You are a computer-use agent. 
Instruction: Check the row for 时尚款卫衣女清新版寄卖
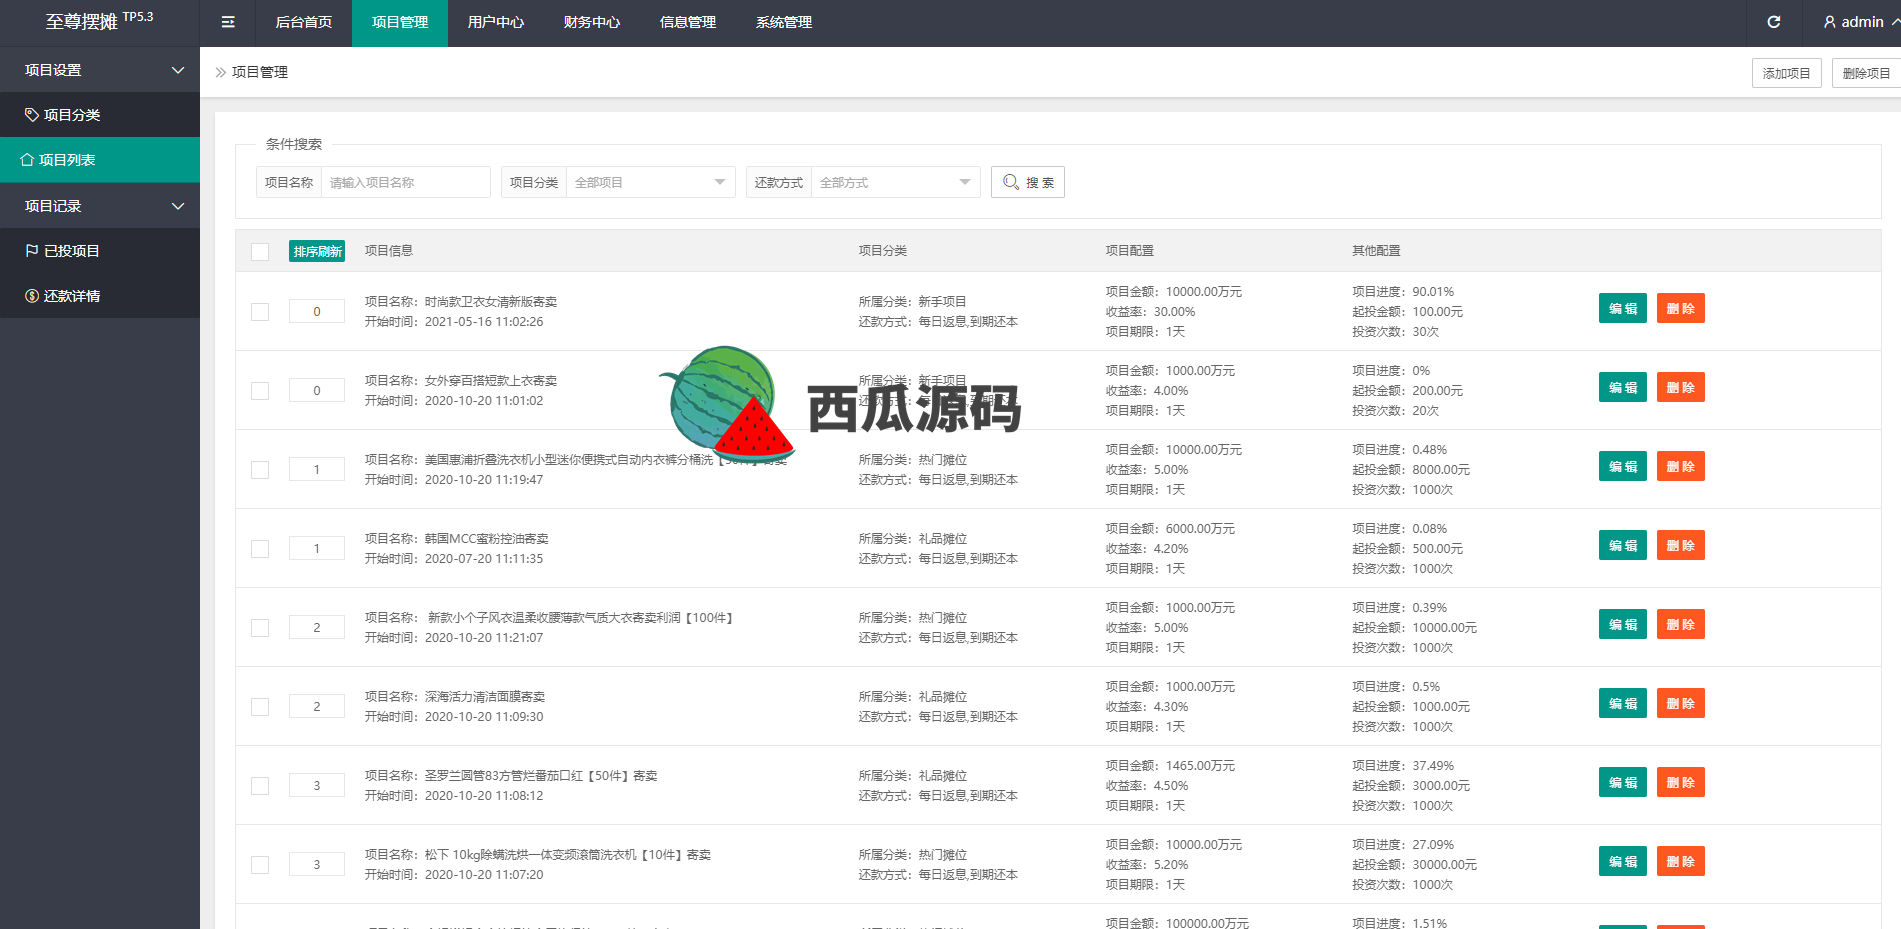(260, 312)
